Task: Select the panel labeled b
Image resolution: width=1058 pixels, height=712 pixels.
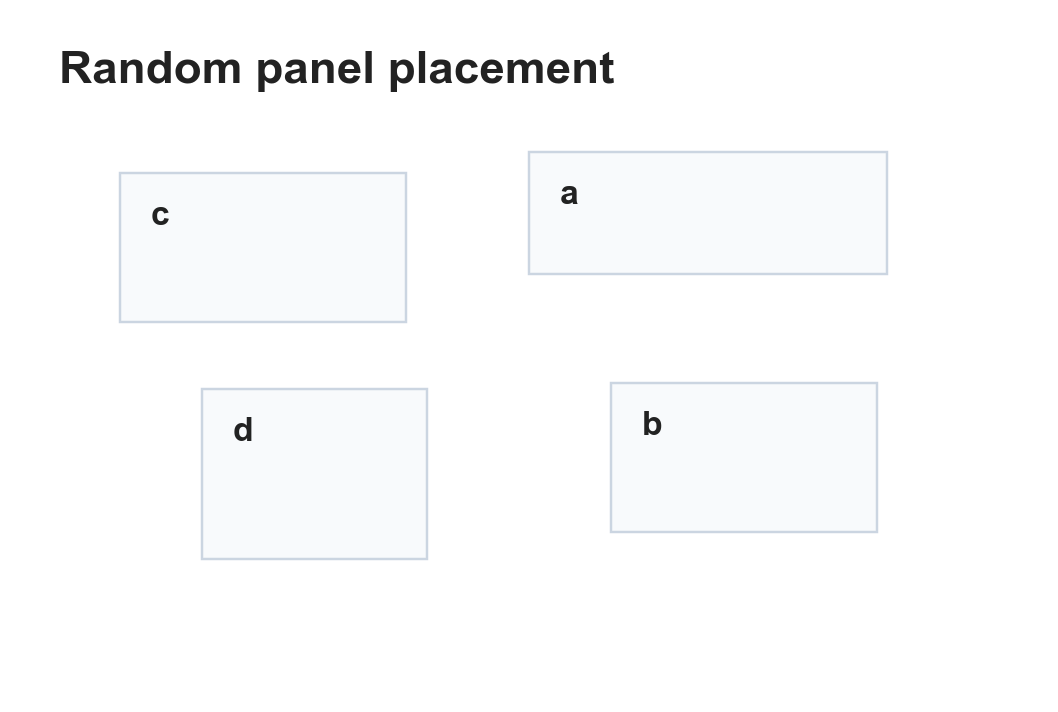Action: tap(744, 458)
